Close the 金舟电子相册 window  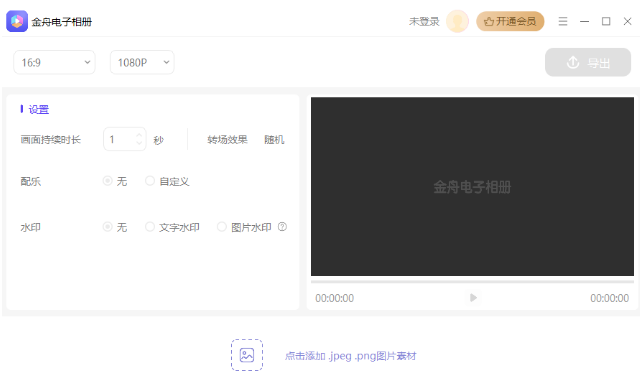point(627,21)
